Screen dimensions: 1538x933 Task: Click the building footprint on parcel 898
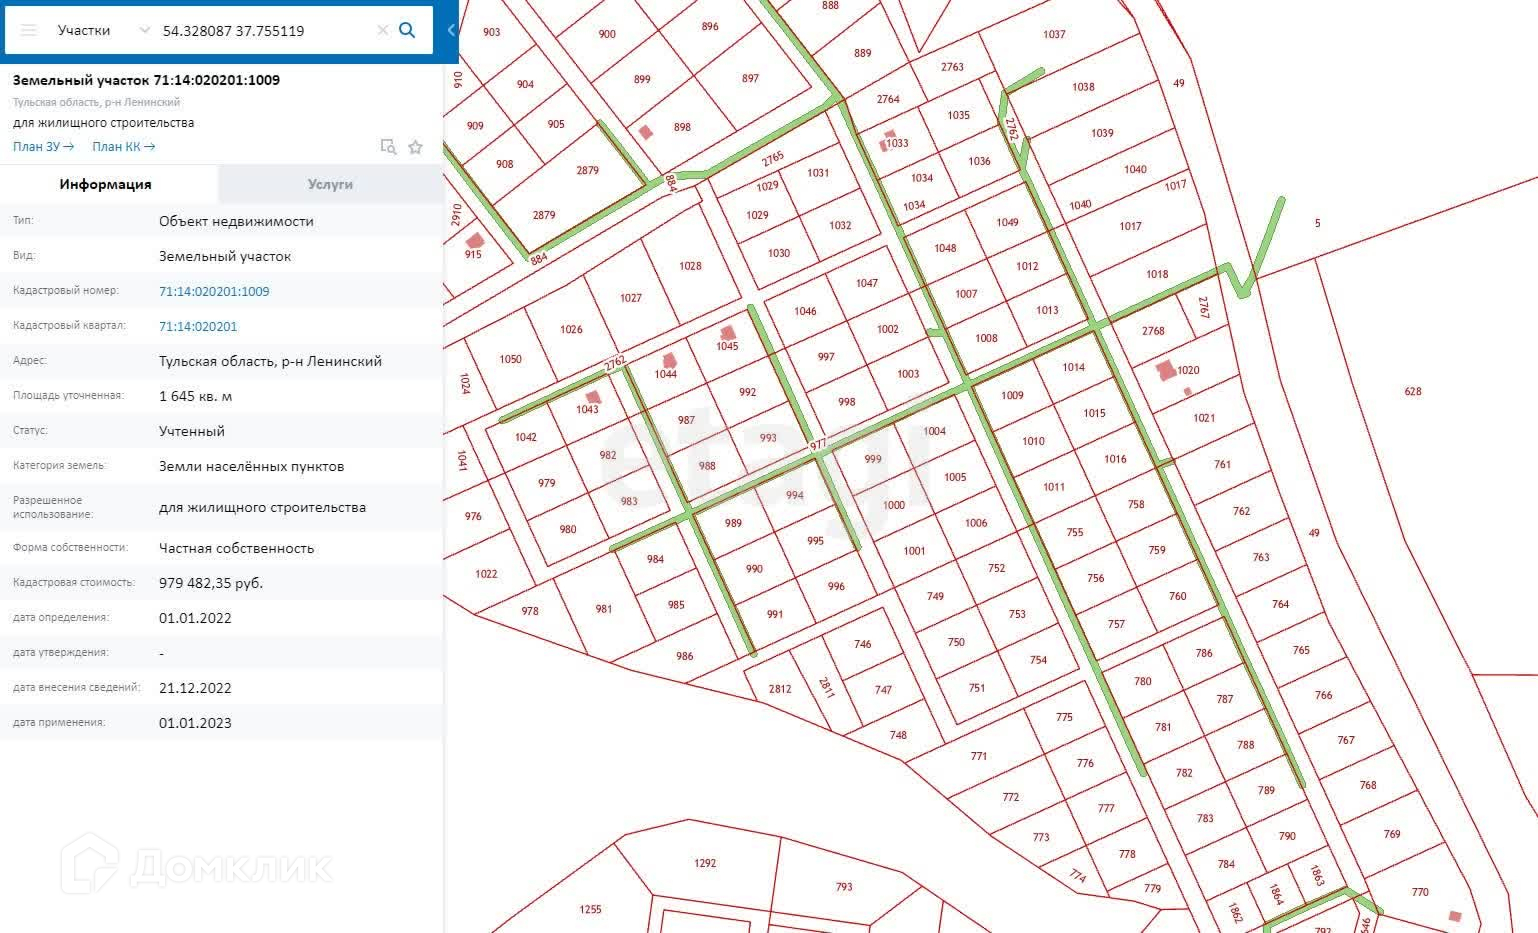(x=645, y=132)
